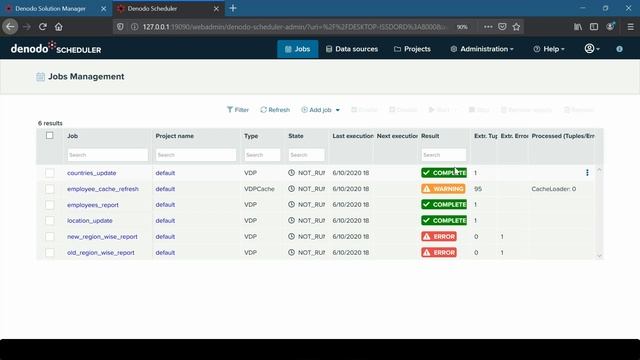The height and width of the screenshot is (360, 640).
Task: Open the employees_report job
Action: 93,205
